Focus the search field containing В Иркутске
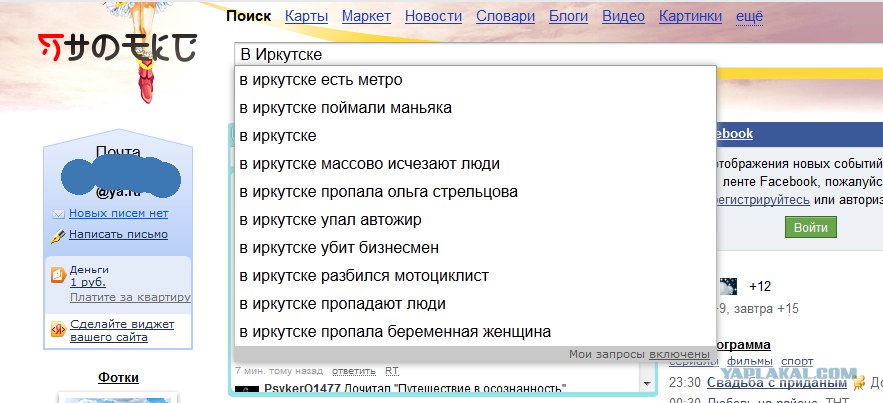 558,55
